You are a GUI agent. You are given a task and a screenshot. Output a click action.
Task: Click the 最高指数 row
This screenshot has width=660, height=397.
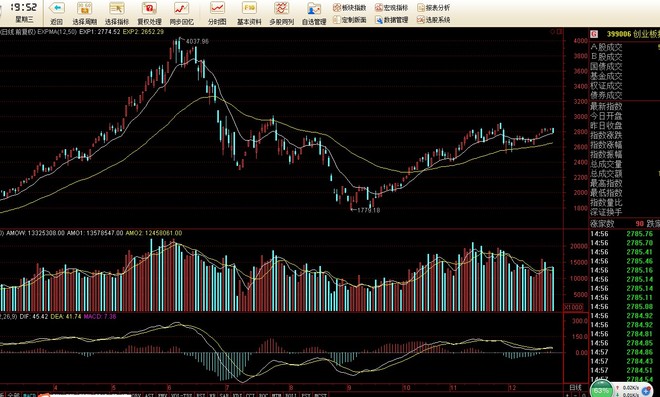[x=606, y=184]
